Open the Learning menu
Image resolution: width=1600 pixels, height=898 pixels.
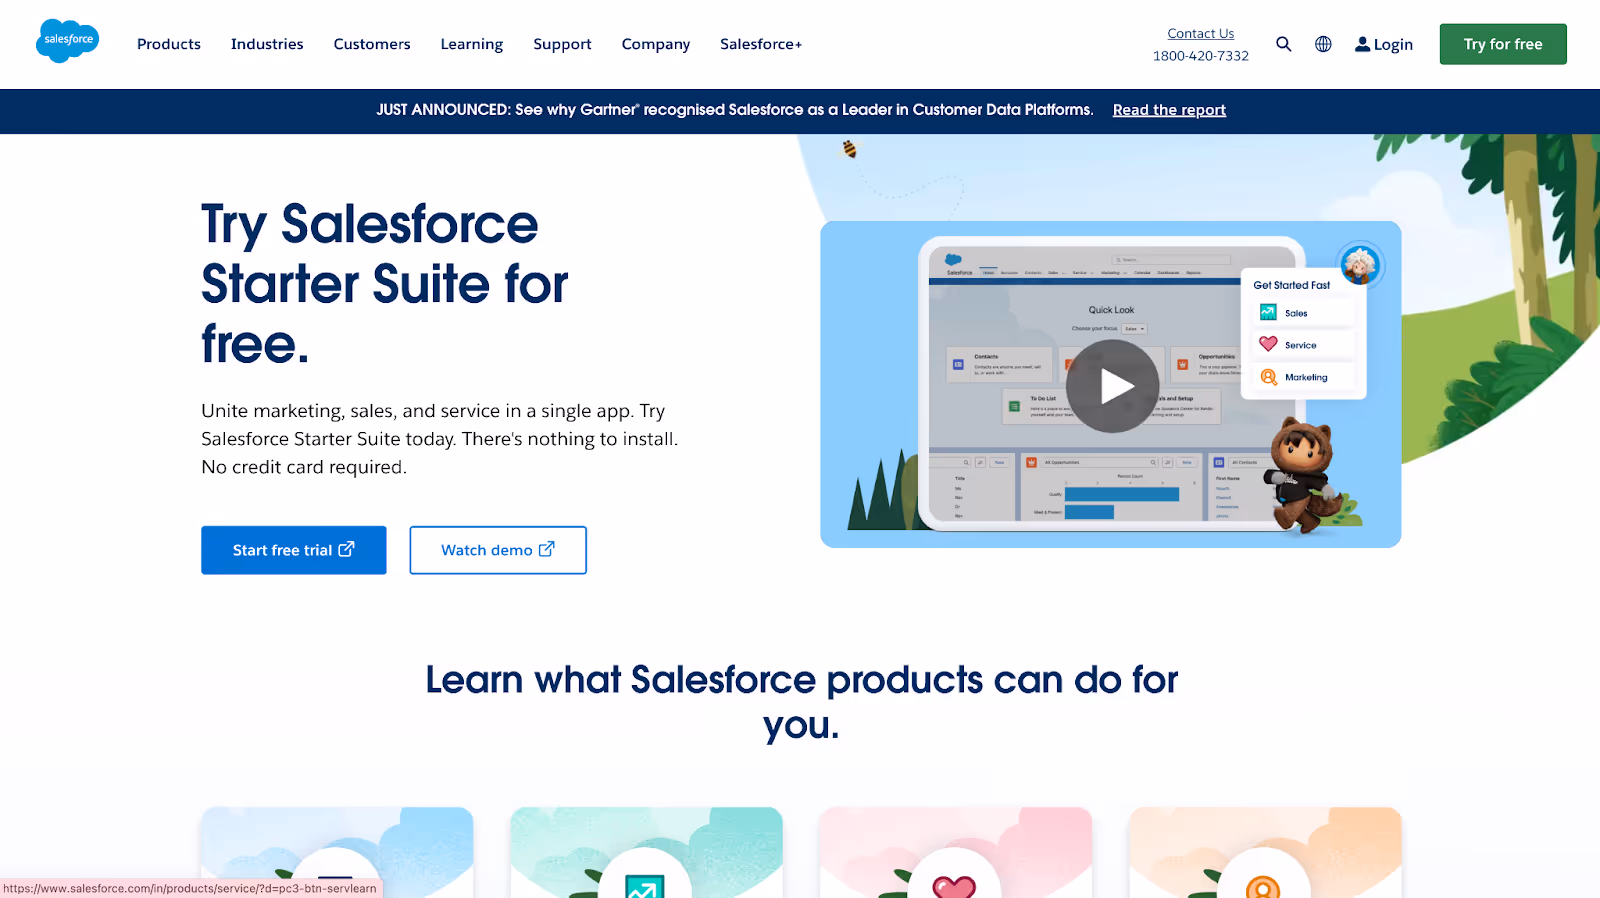pos(472,44)
